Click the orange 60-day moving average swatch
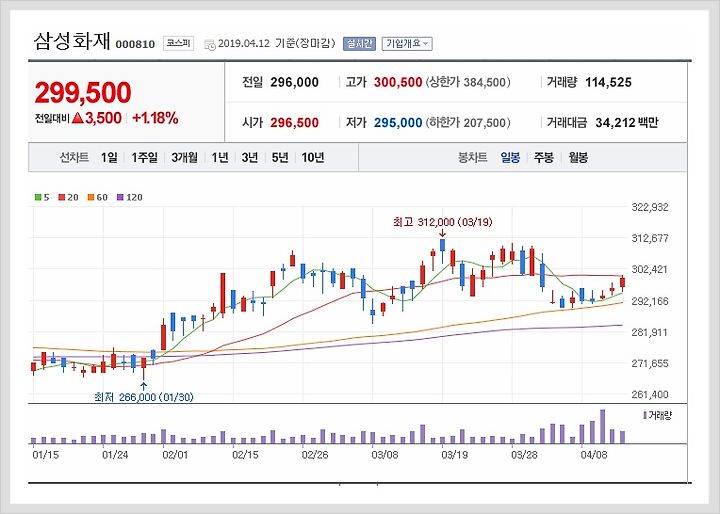 click(x=91, y=198)
